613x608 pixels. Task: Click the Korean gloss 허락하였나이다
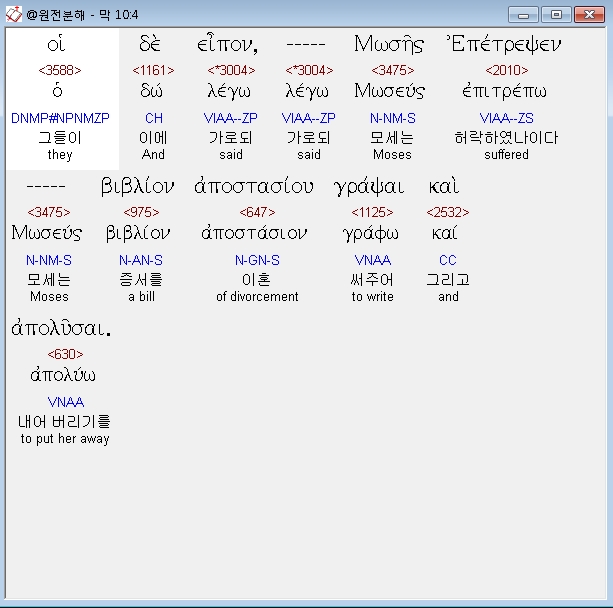[506, 138]
